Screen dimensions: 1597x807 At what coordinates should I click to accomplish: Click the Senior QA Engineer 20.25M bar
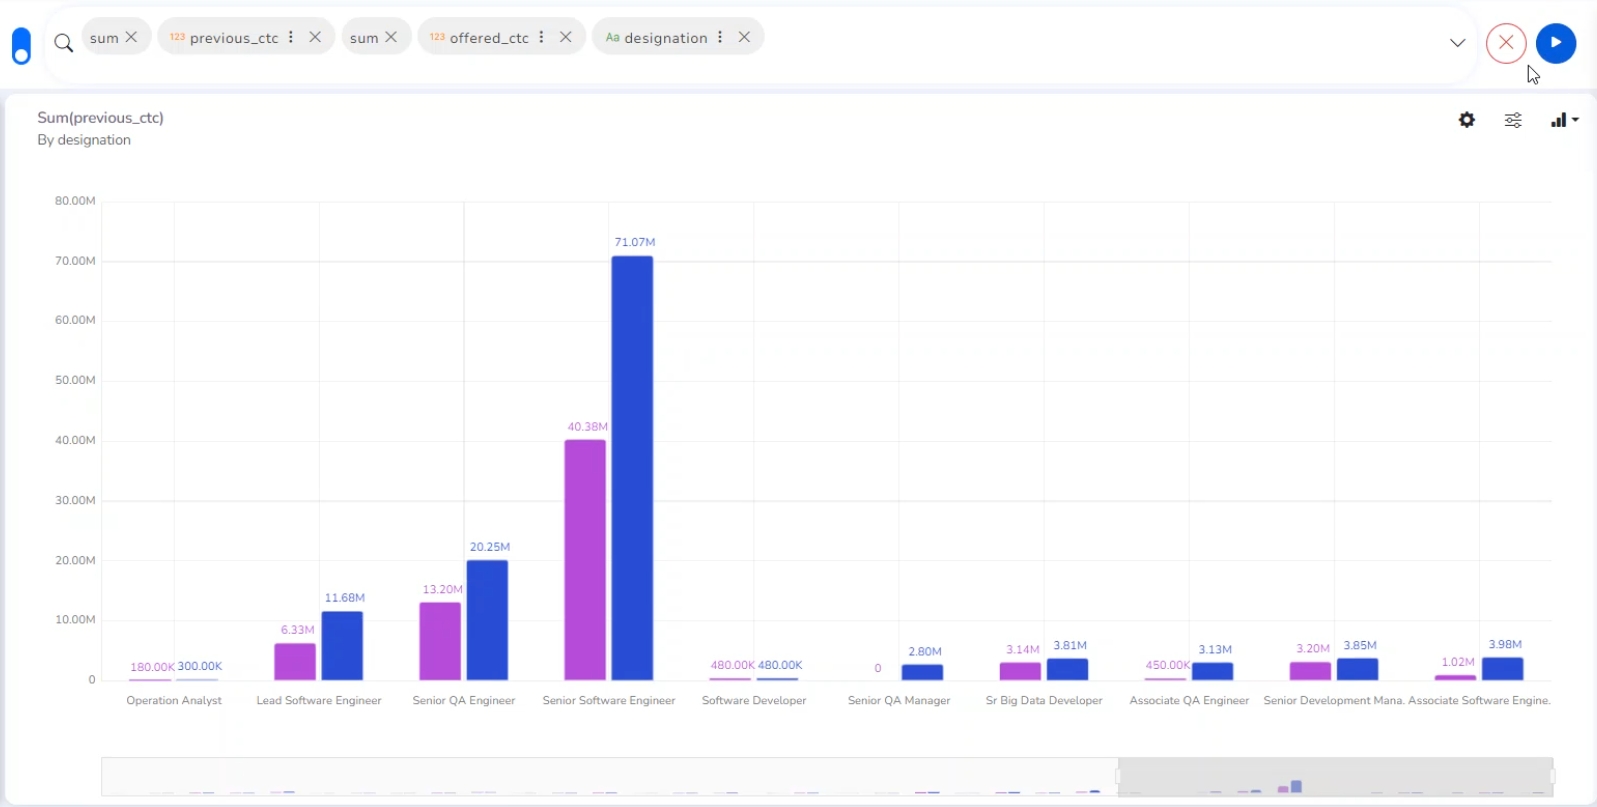[x=487, y=620]
